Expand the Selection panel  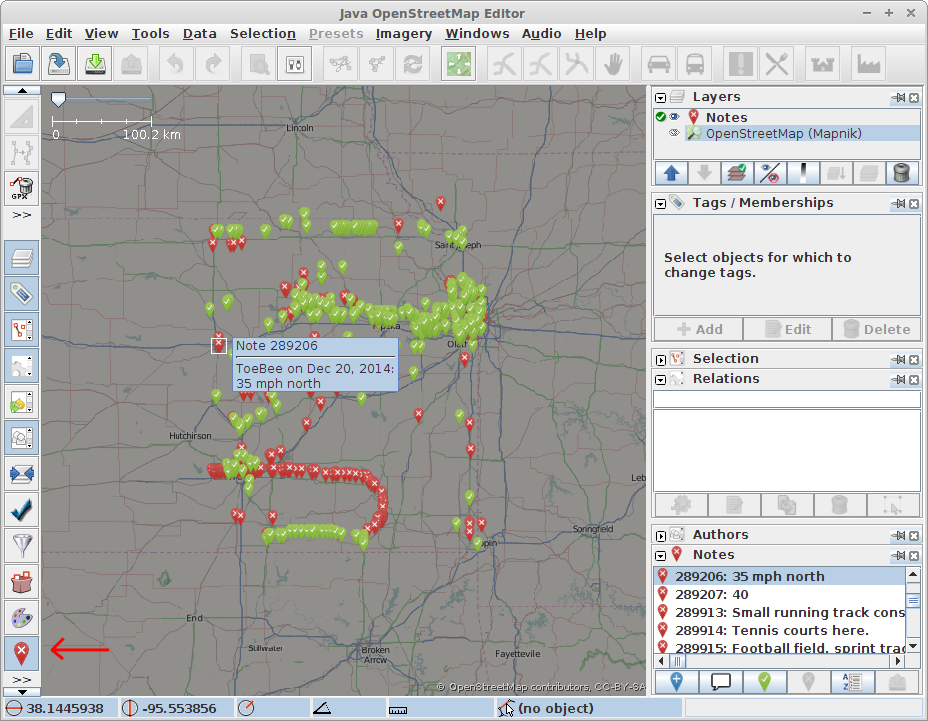pos(661,358)
